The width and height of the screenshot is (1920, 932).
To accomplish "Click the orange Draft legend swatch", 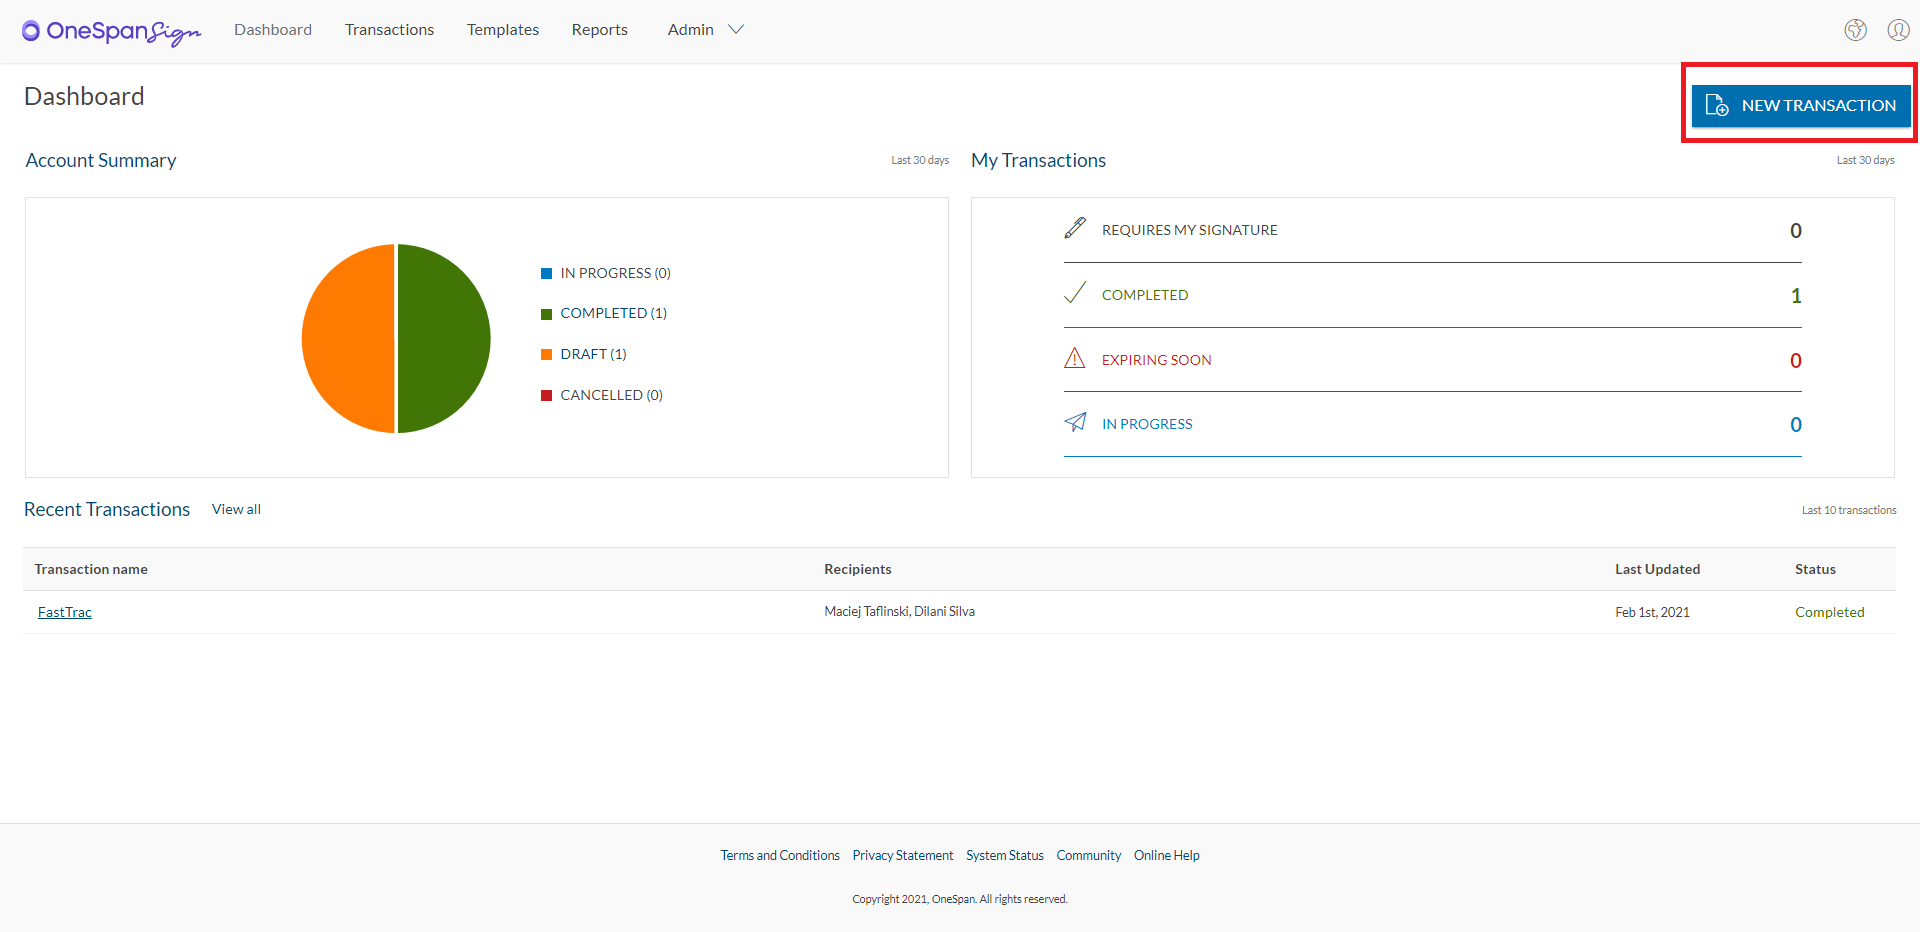I will (x=547, y=354).
